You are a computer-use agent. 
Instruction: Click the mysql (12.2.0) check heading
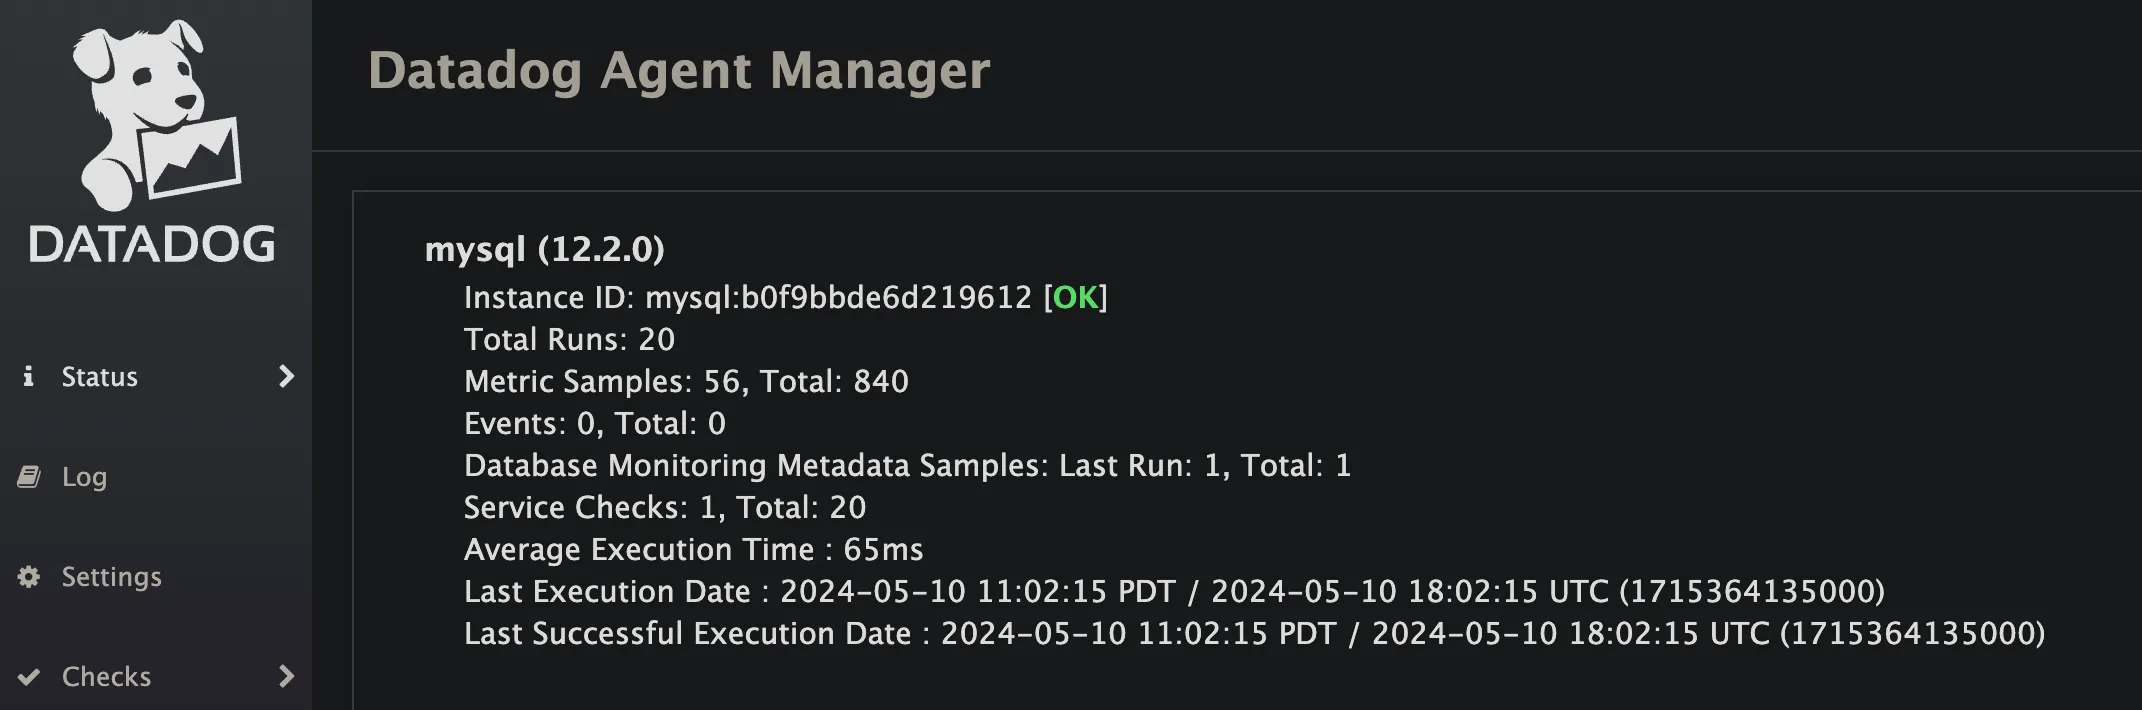(544, 249)
